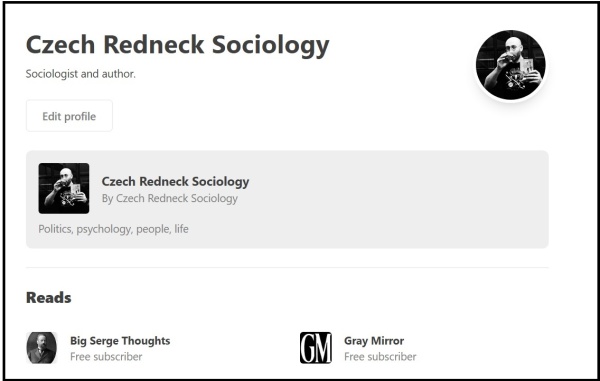Click the By Czech Redneck Sociology byline
Image resolution: width=600 pixels, height=381 pixels.
pos(170,198)
